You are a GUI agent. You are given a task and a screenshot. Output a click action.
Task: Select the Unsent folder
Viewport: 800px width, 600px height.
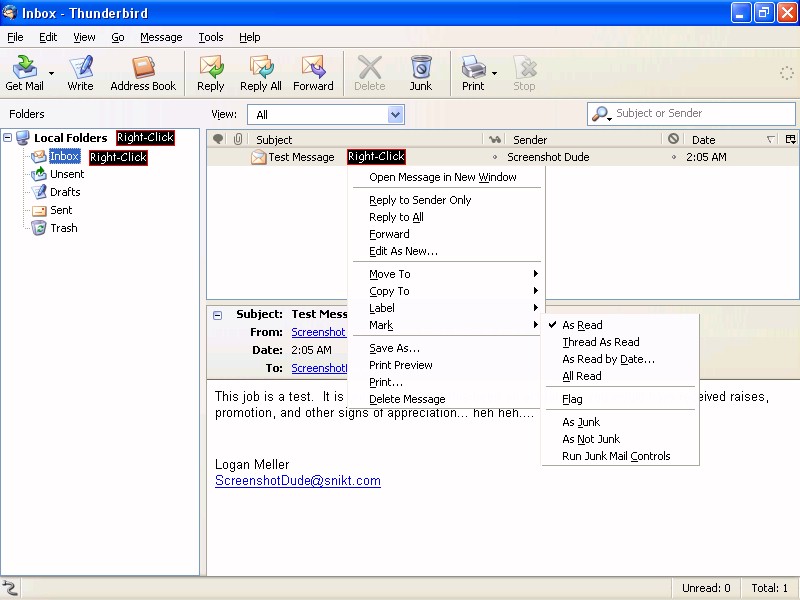(x=67, y=174)
